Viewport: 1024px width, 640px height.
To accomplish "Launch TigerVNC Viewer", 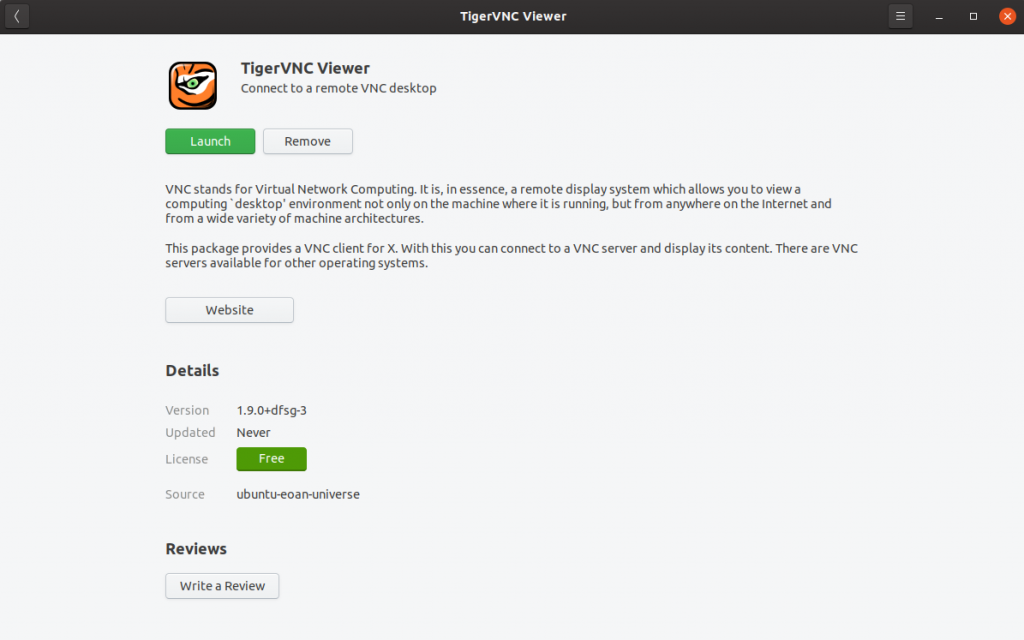I will (x=210, y=141).
